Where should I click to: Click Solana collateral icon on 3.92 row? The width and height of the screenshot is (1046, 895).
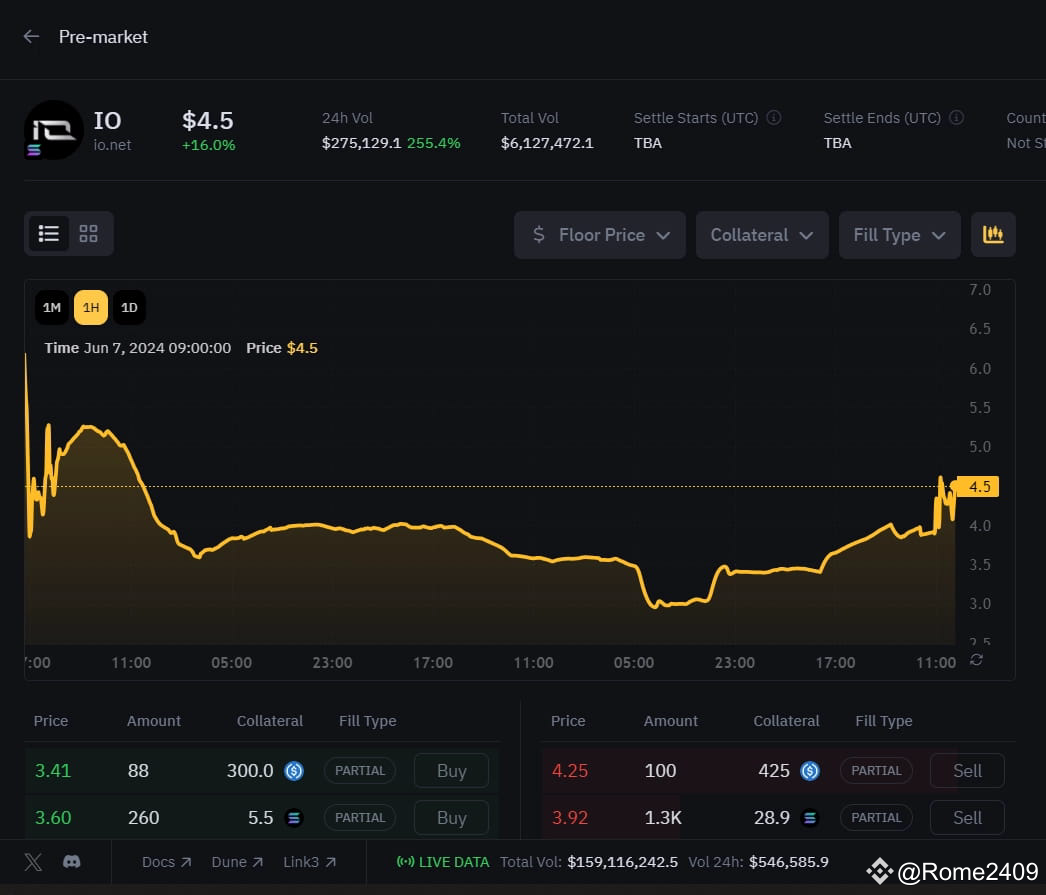pyautogui.click(x=810, y=818)
